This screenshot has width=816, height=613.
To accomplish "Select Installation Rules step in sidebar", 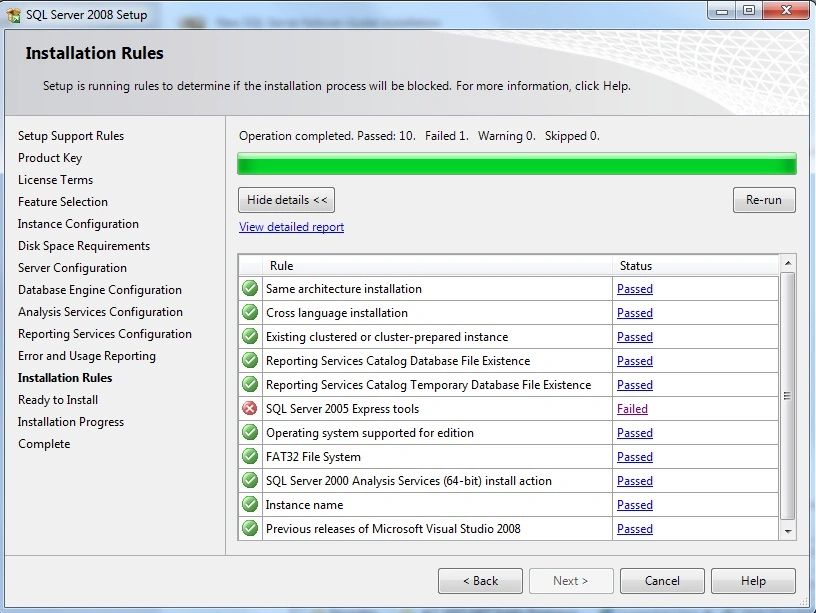I will pyautogui.click(x=65, y=378).
